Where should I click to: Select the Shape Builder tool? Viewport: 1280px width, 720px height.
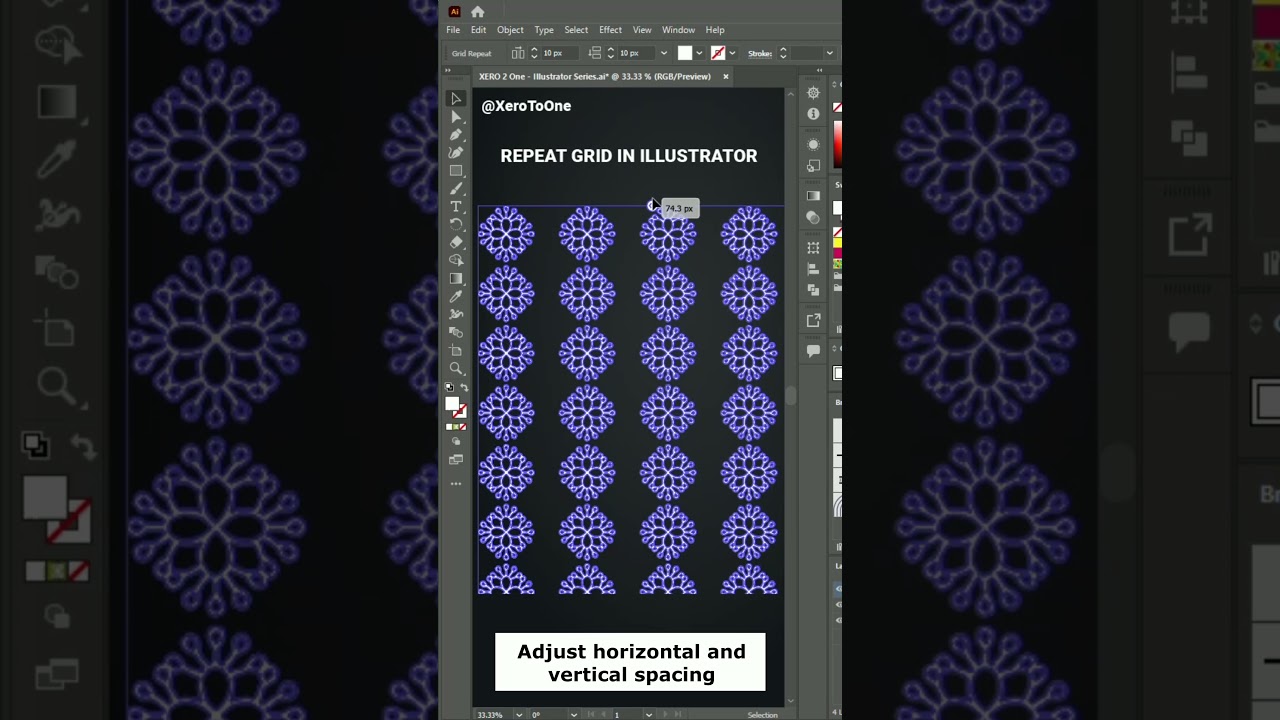coord(456,260)
